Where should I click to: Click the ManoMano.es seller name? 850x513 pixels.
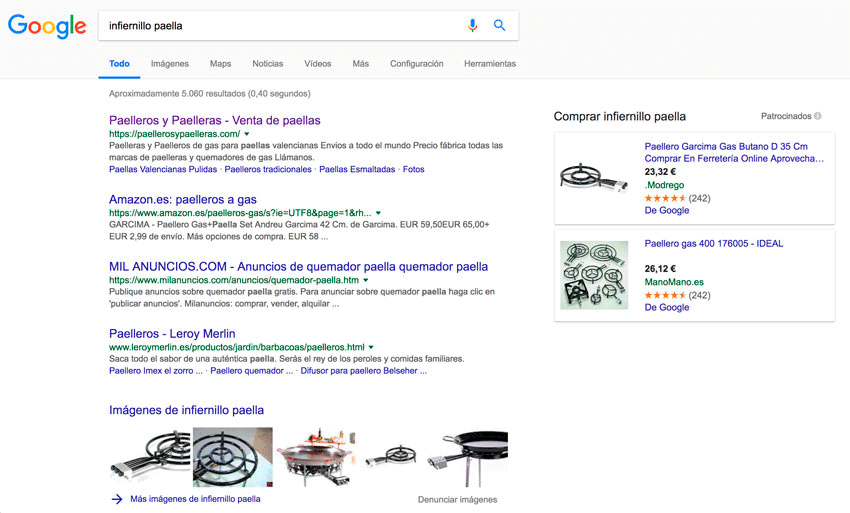pos(674,282)
